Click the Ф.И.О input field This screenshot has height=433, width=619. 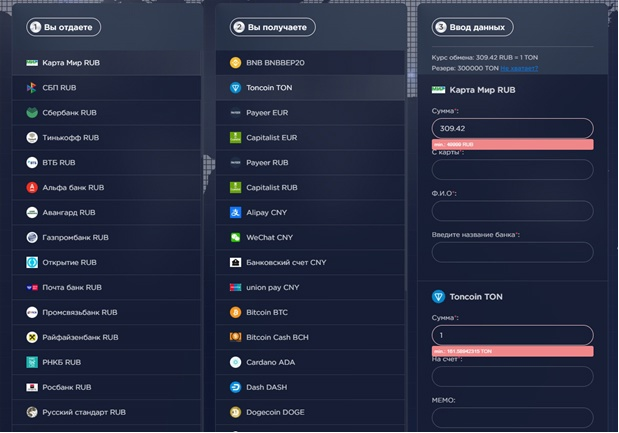(x=512, y=211)
